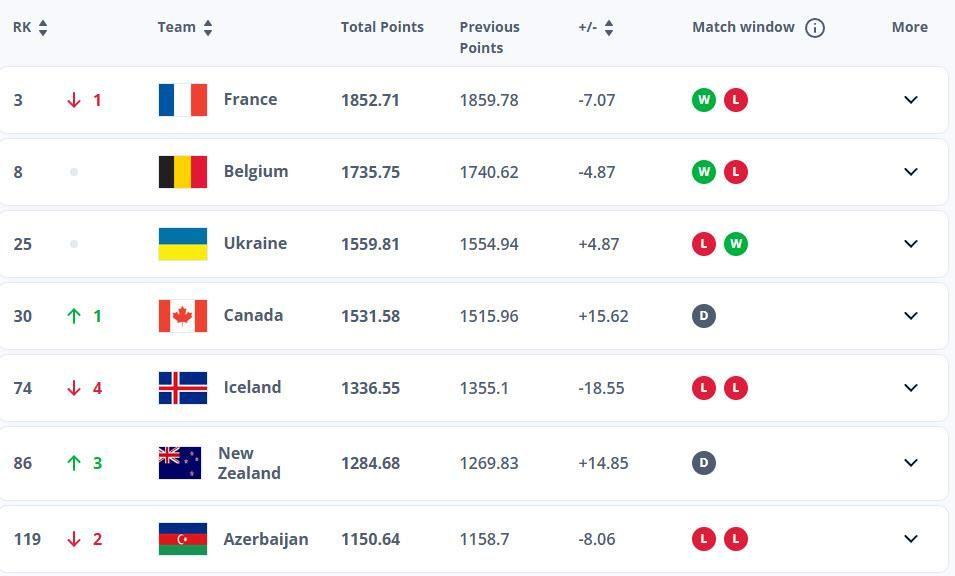955x576 pixels.
Task: Expand the Canada row chevron
Action: coord(911,316)
